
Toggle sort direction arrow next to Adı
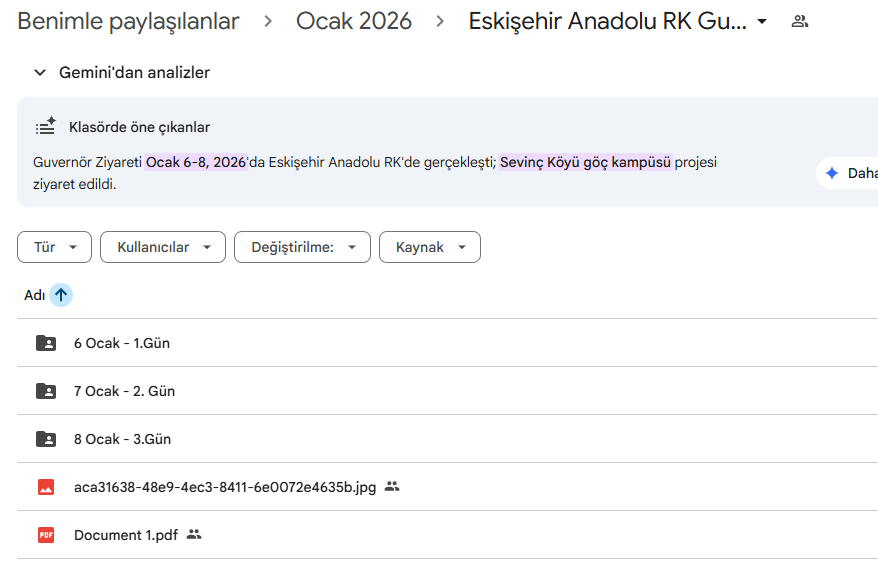point(61,295)
